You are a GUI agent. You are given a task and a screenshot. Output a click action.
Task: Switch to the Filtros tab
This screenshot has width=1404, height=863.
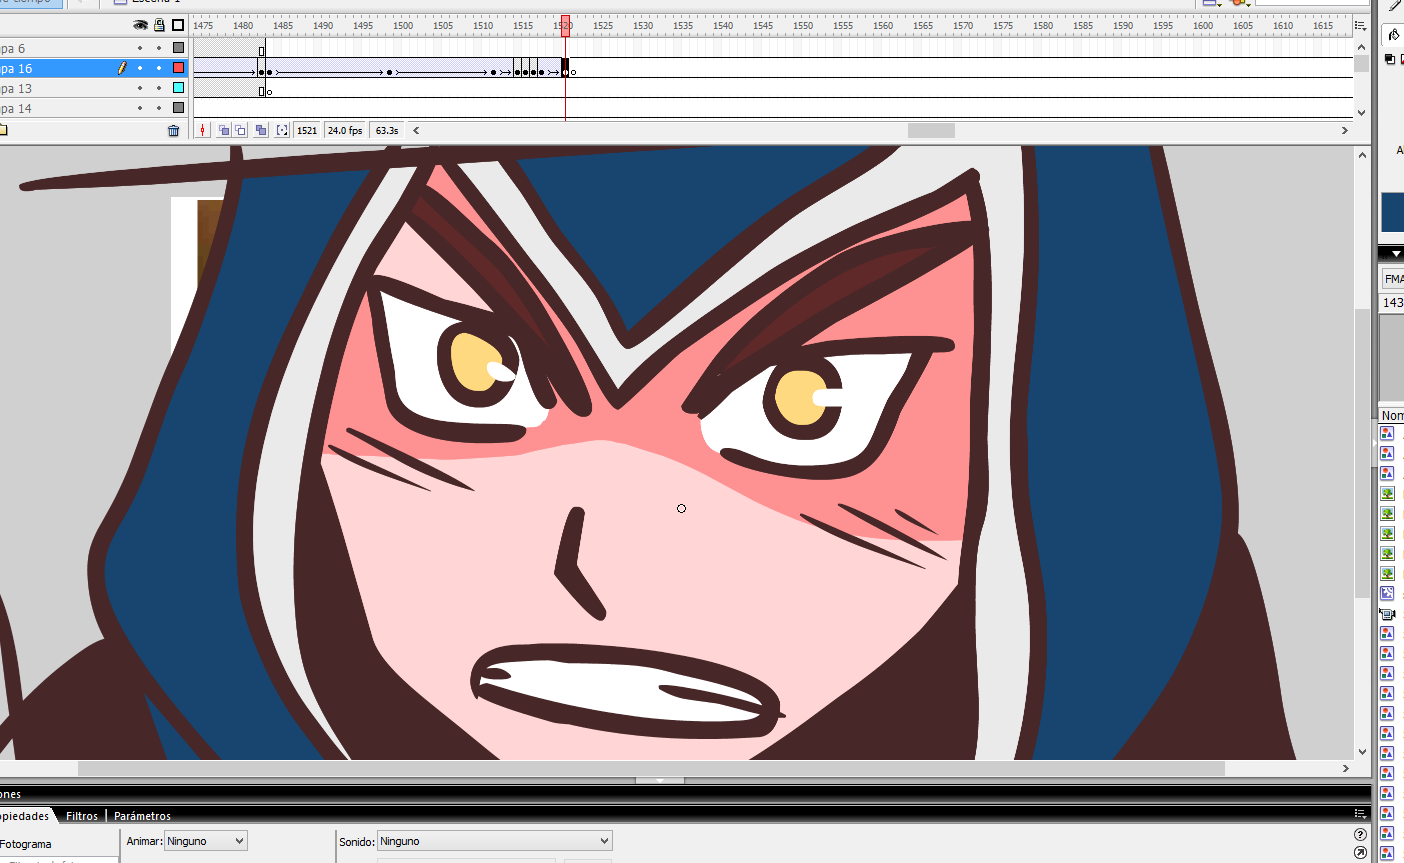(x=82, y=816)
